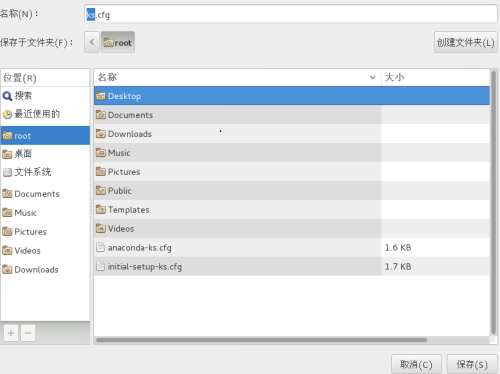Click the Downloads folder icon in file list
The width and height of the screenshot is (500, 374).
pos(101,134)
